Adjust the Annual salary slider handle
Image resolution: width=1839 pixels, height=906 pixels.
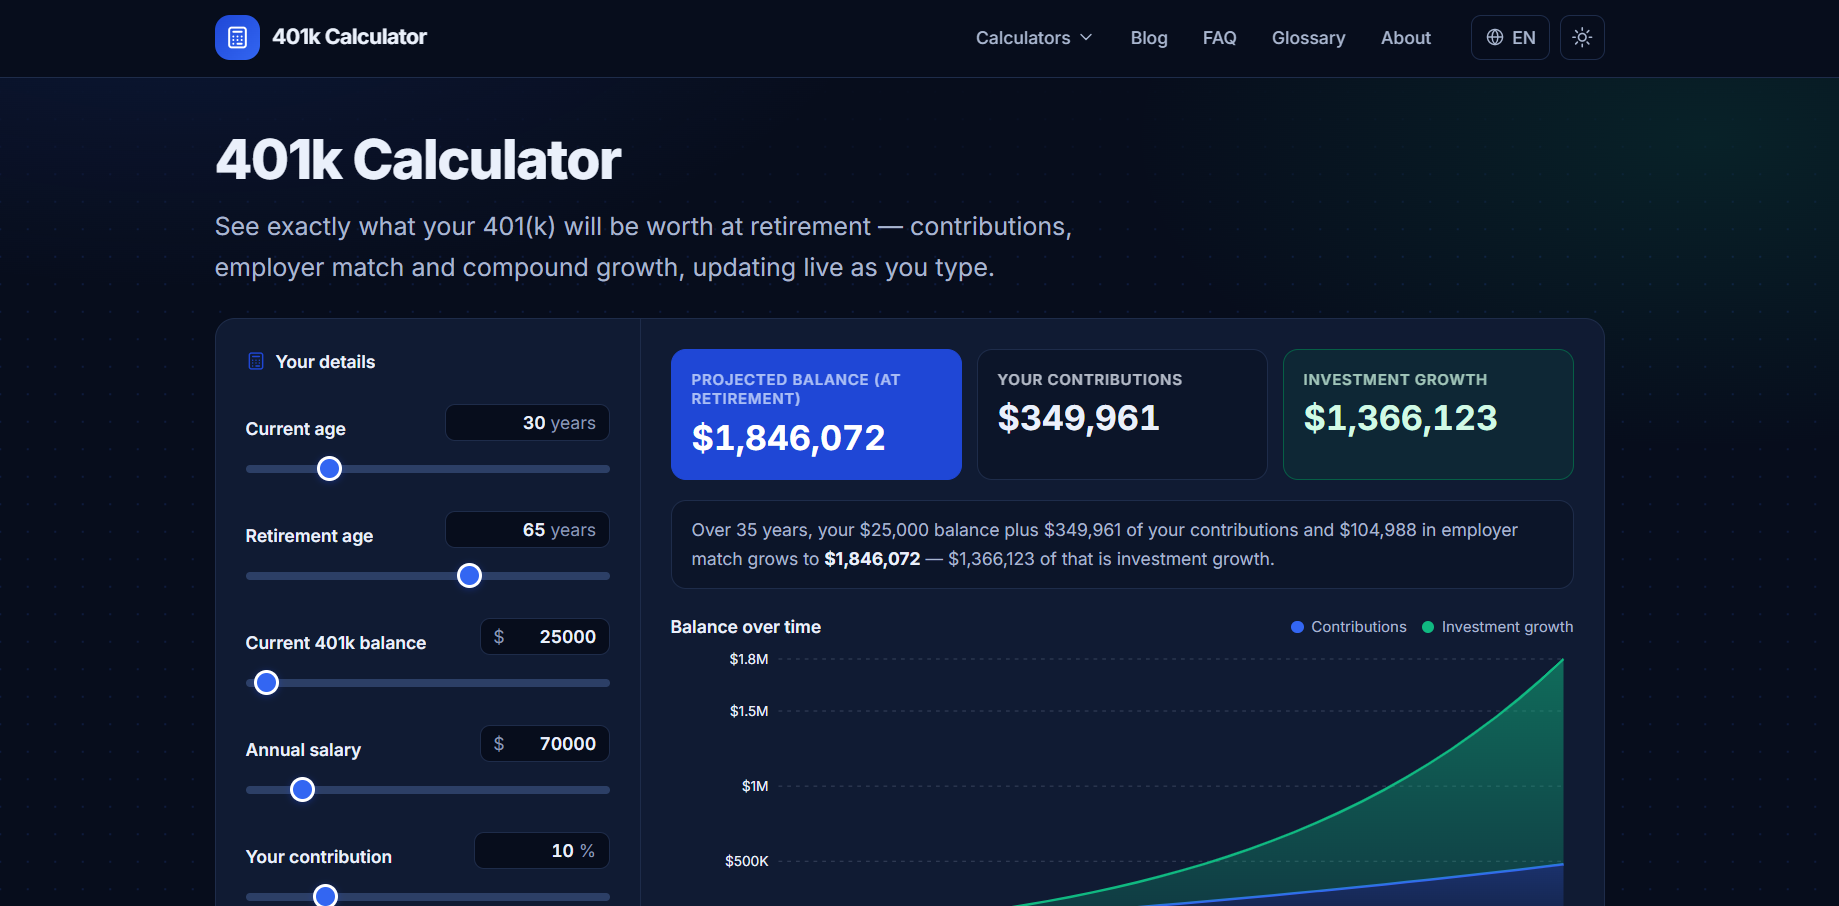(x=302, y=790)
